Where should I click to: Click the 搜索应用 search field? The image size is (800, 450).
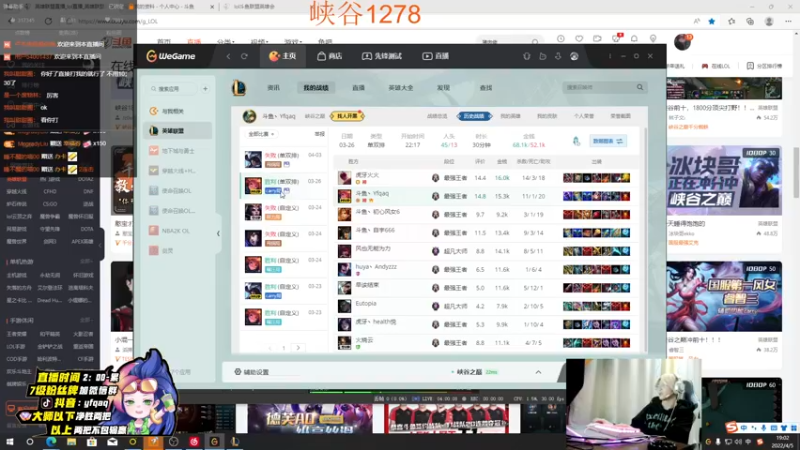tap(172, 89)
